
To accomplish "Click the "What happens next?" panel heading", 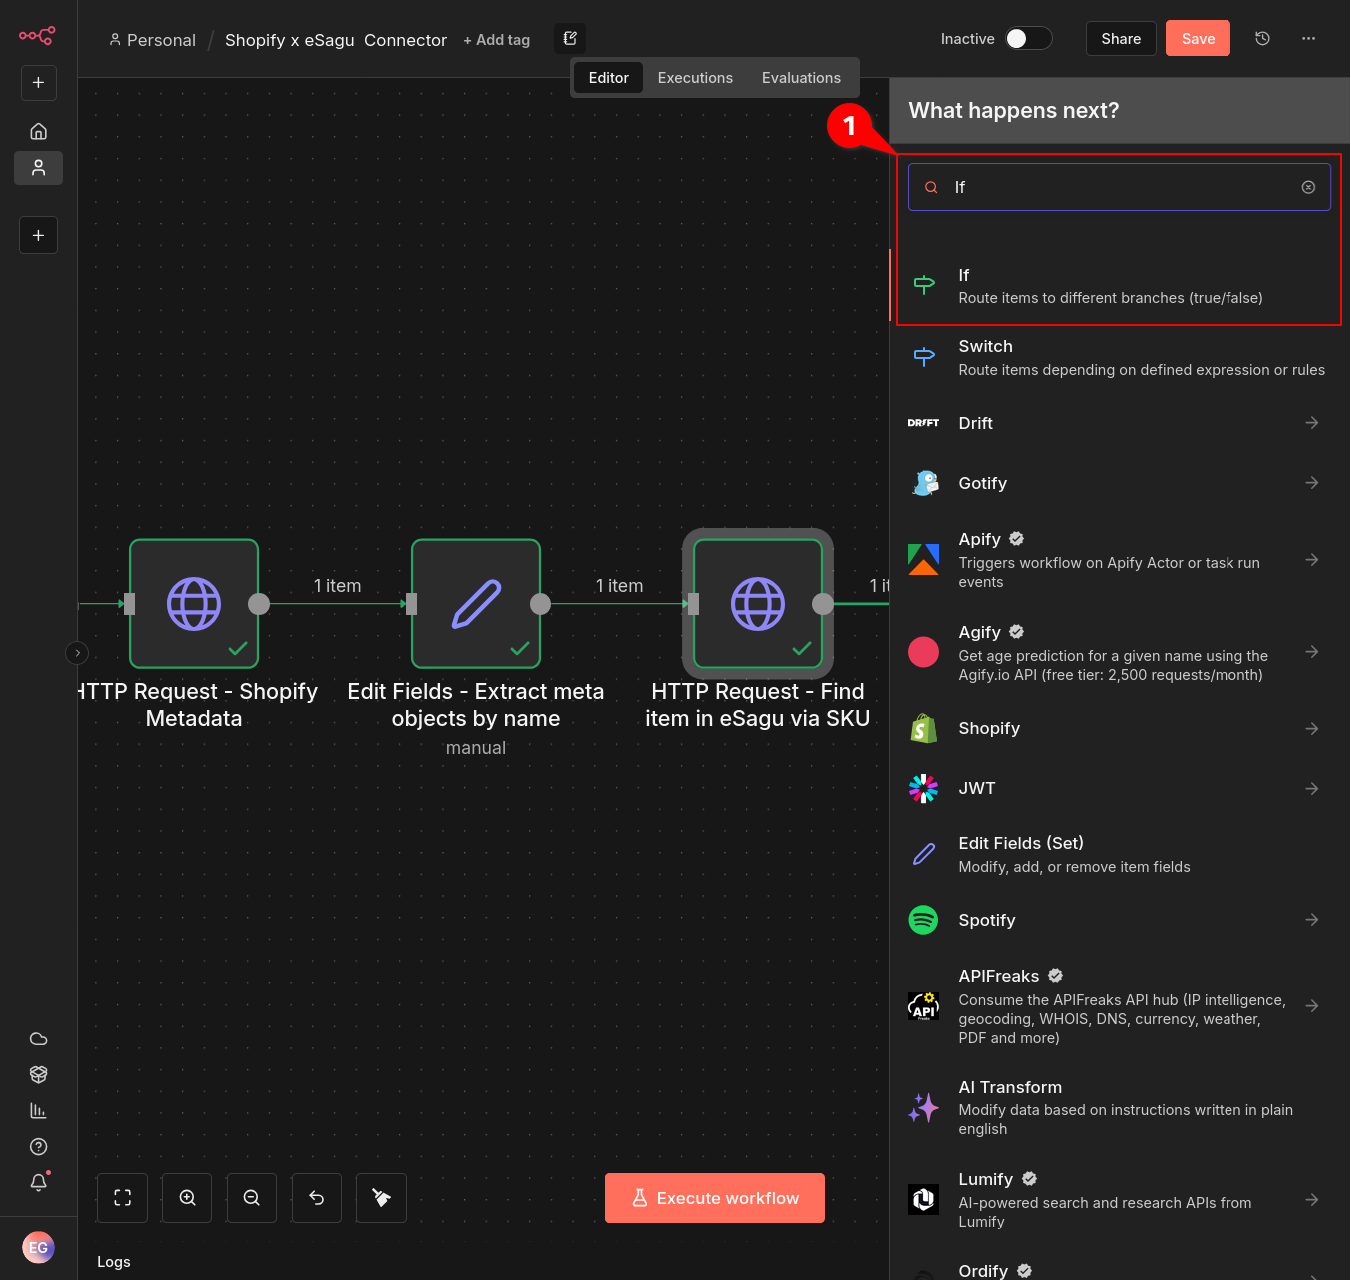I will [1014, 110].
